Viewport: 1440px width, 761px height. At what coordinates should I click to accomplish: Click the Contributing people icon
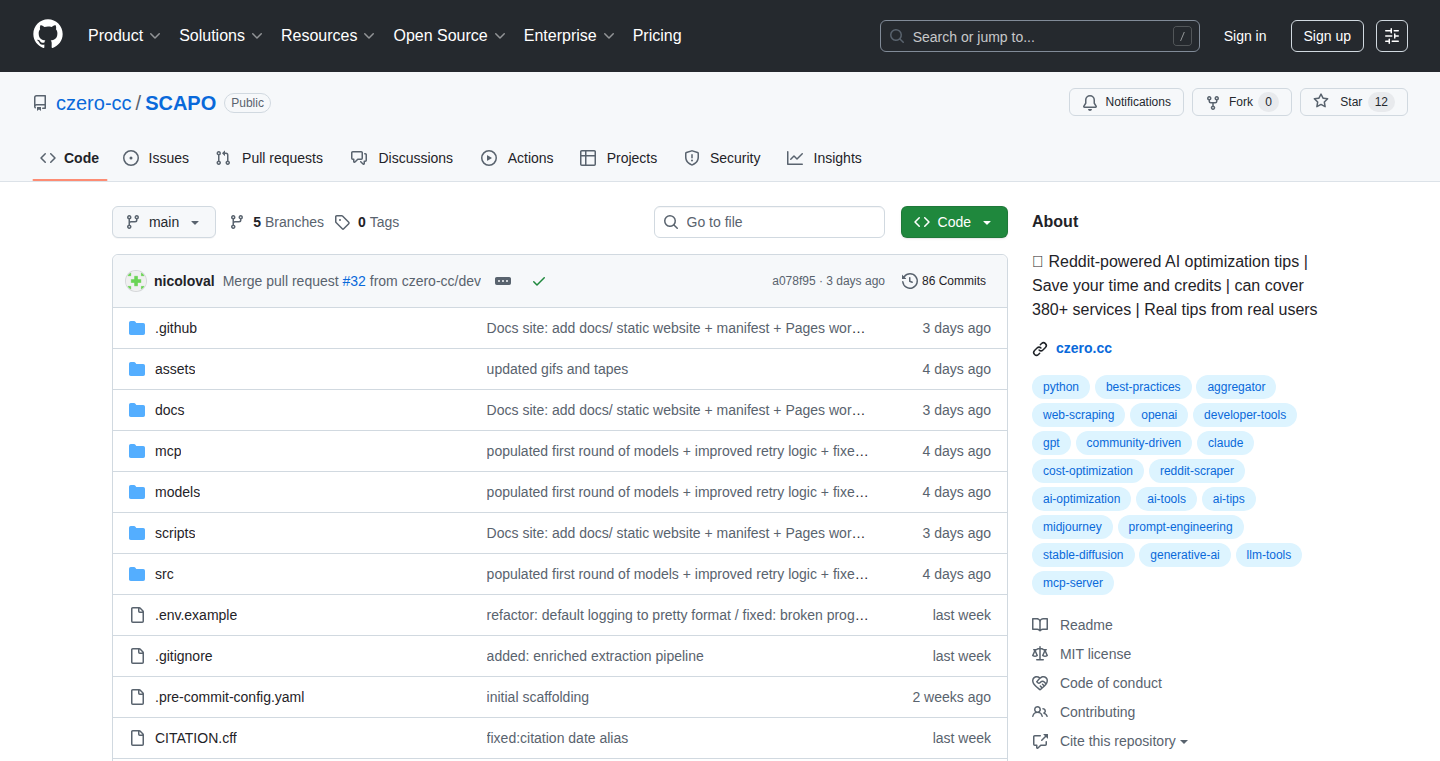coord(1040,712)
